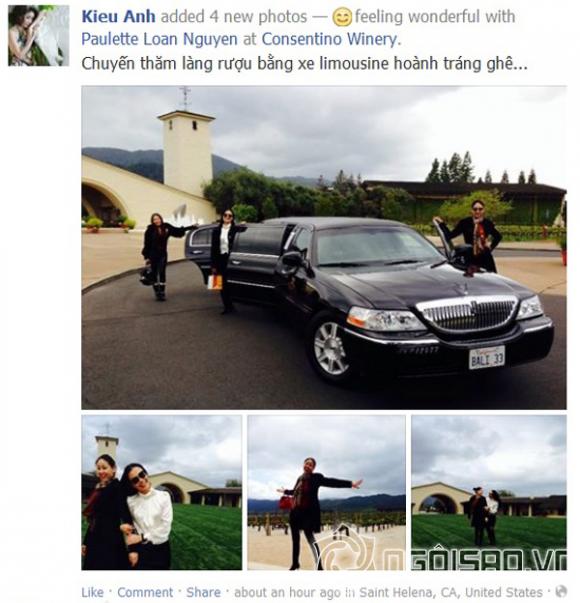This screenshot has height=603, width=580.
Task: Click the 'about an hour ago' timestamp
Action: click(x=287, y=592)
